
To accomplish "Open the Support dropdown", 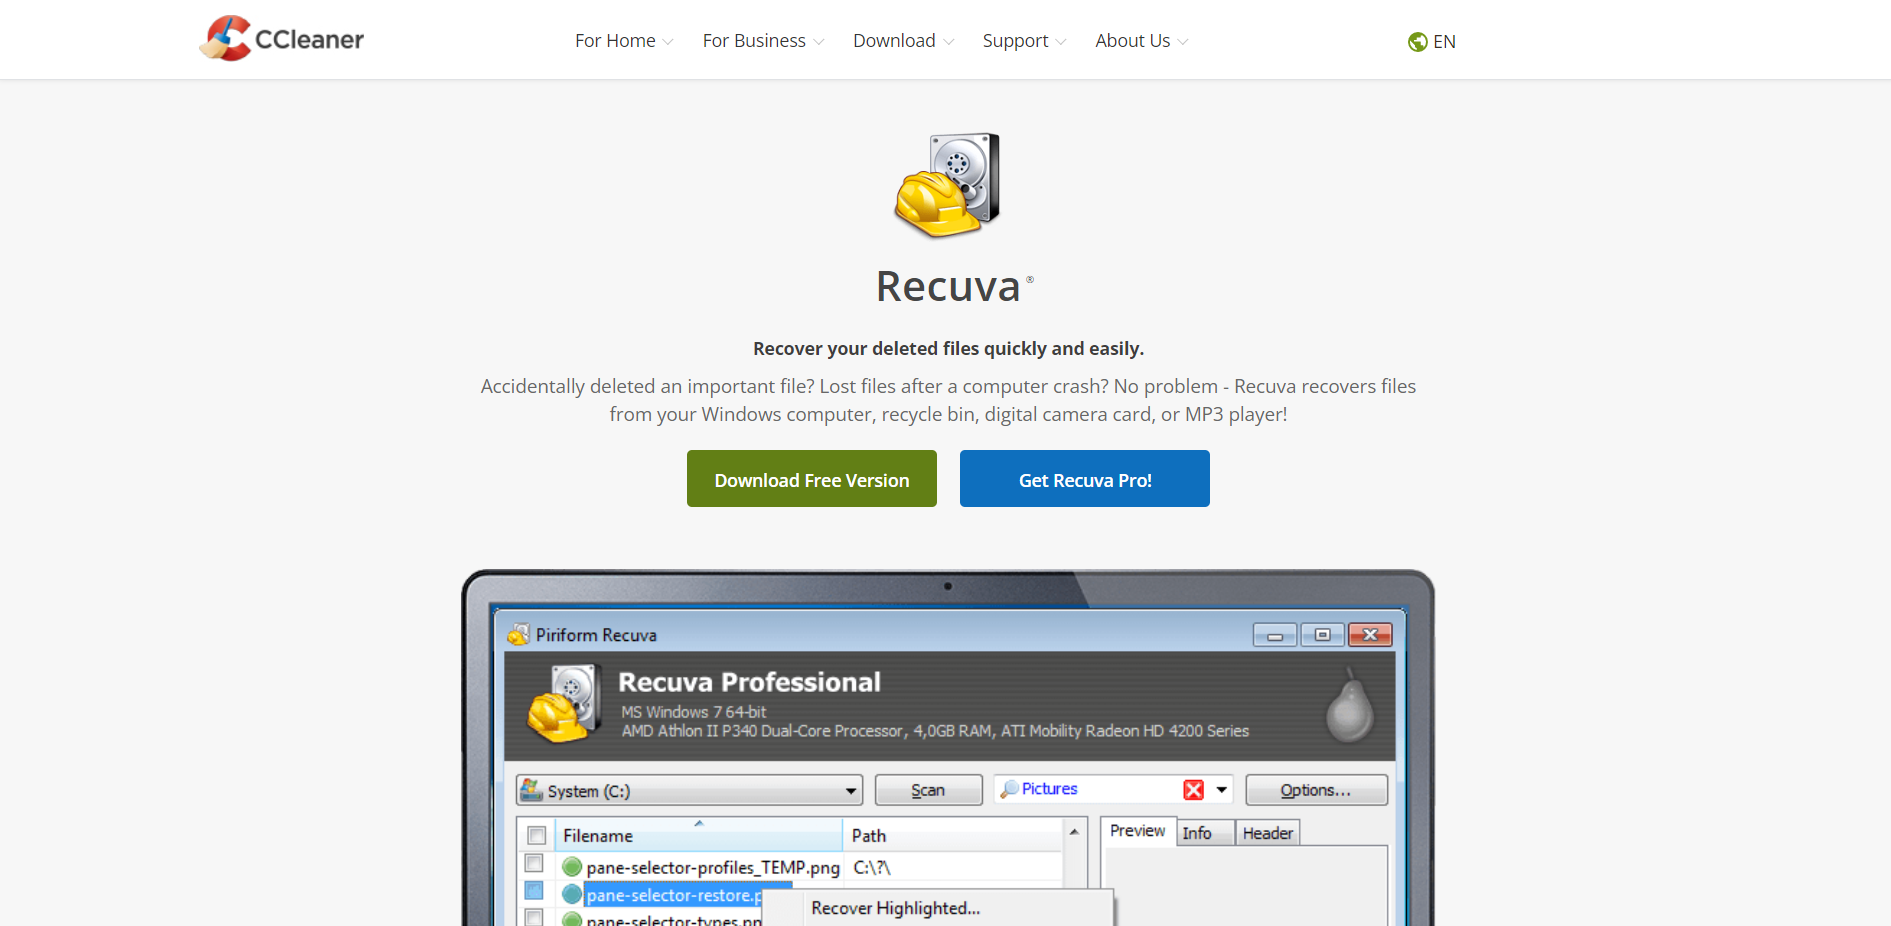I will pos(1024,41).
